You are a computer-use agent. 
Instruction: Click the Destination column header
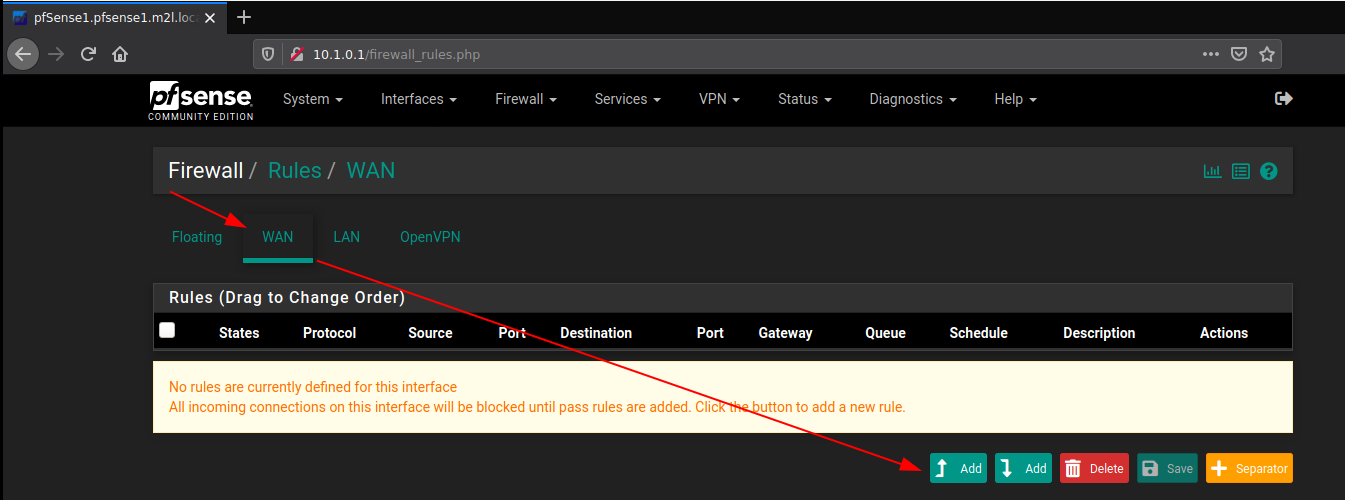pyautogui.click(x=596, y=333)
